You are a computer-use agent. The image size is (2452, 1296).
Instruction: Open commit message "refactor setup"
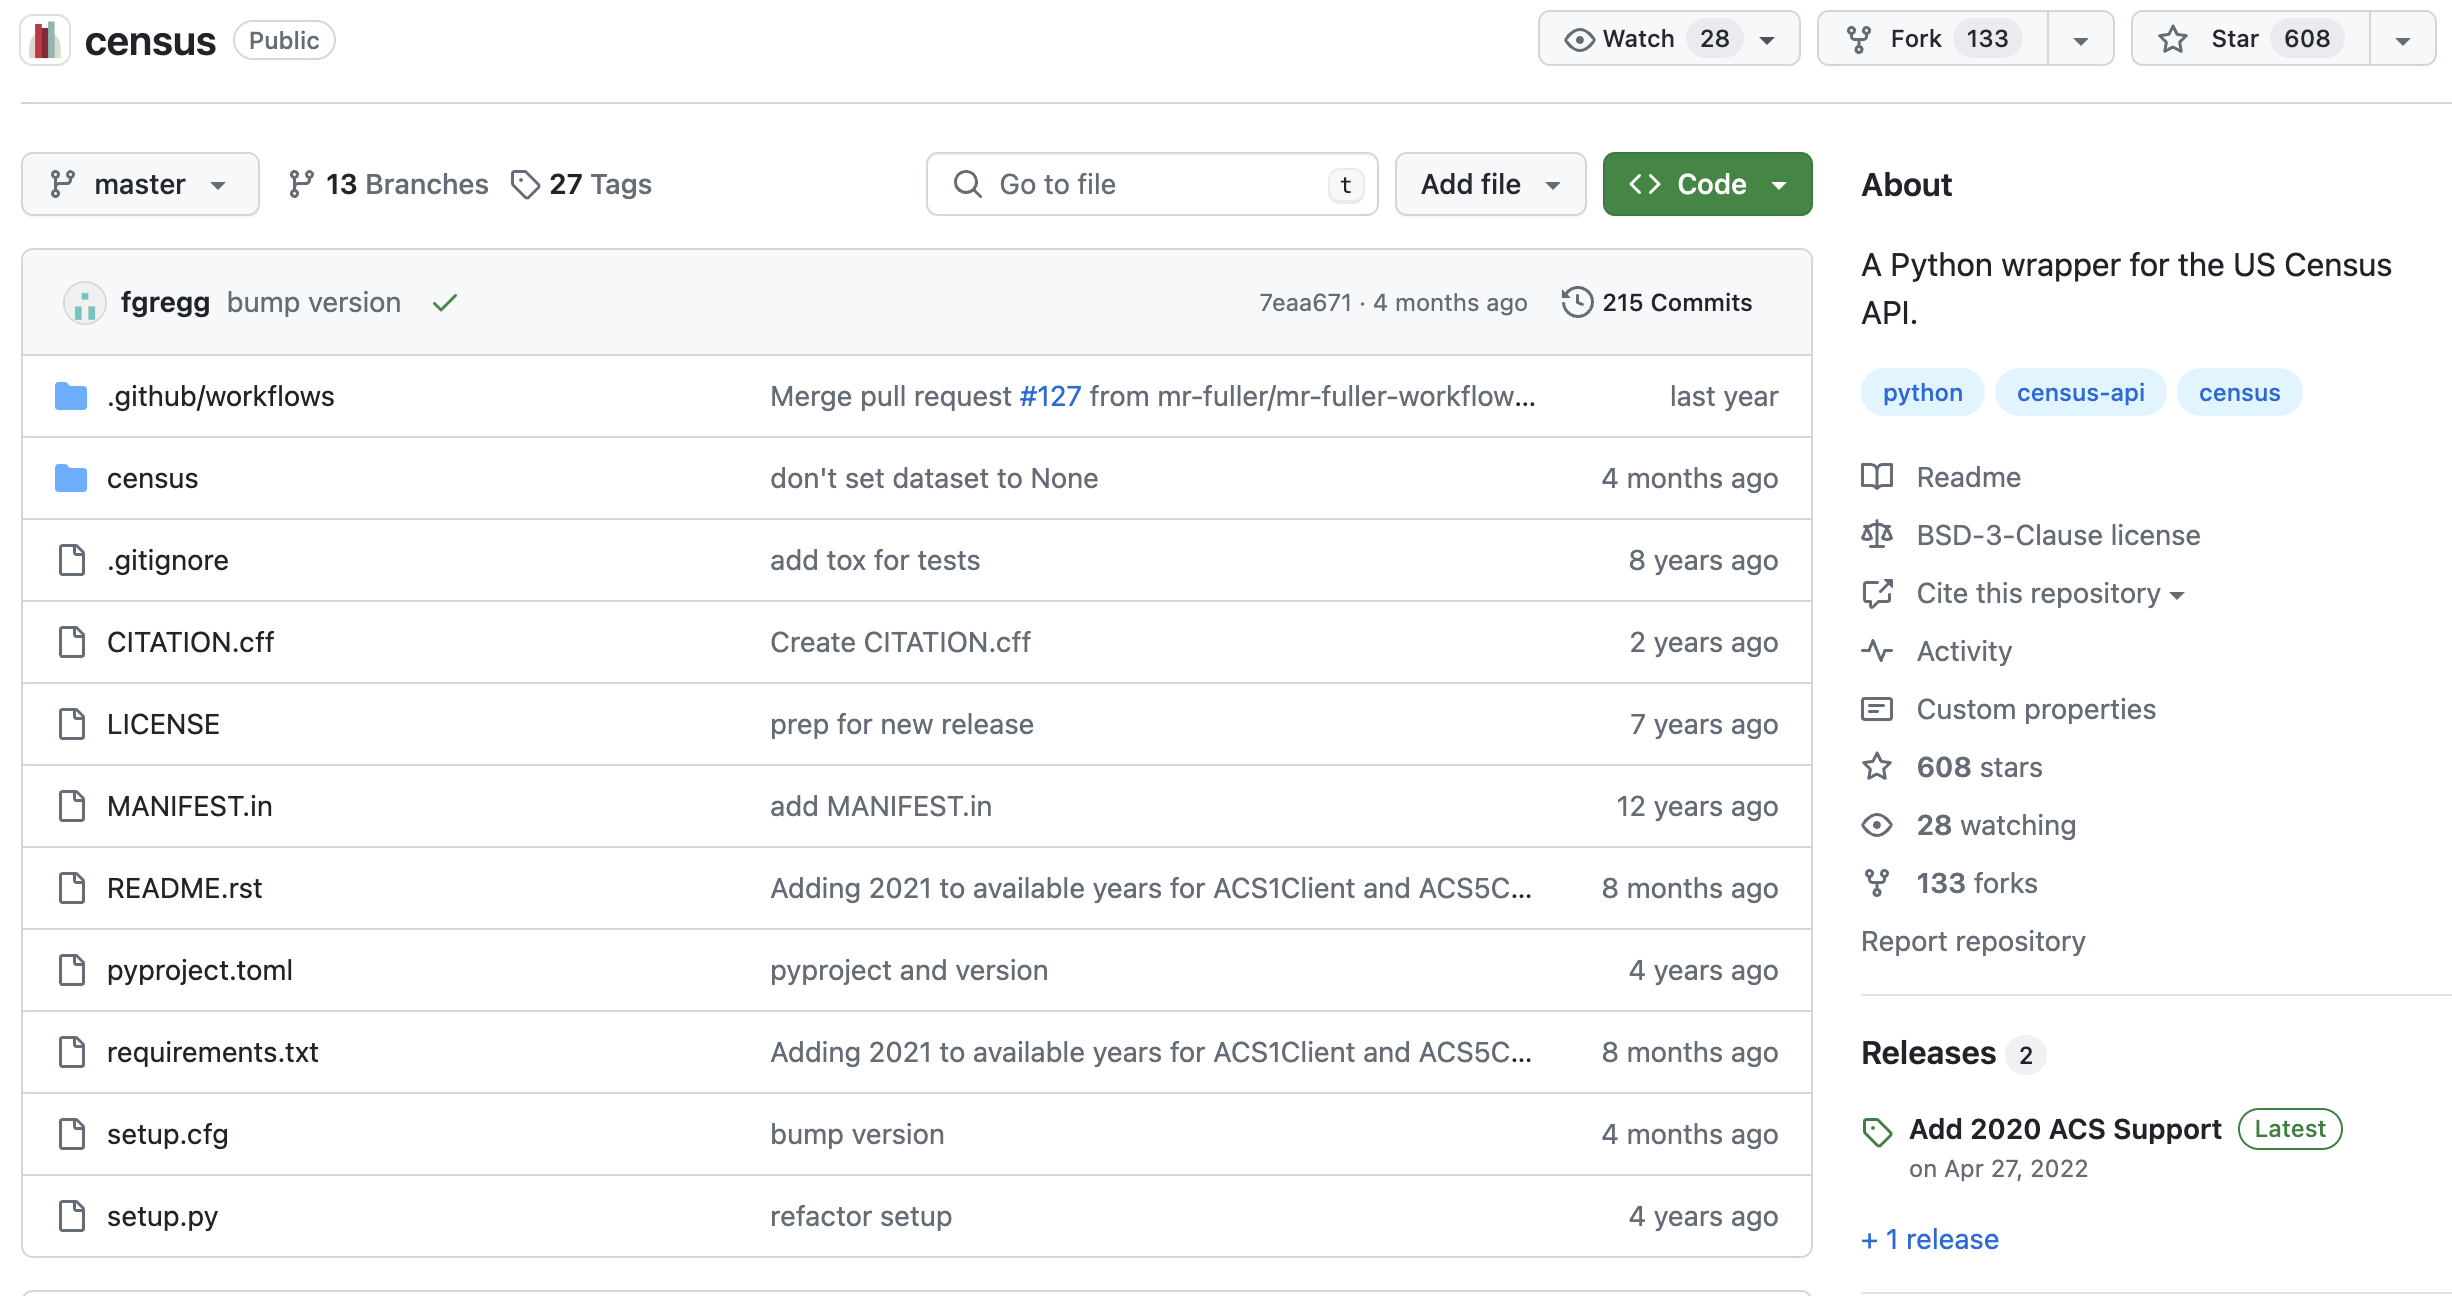pos(861,1216)
